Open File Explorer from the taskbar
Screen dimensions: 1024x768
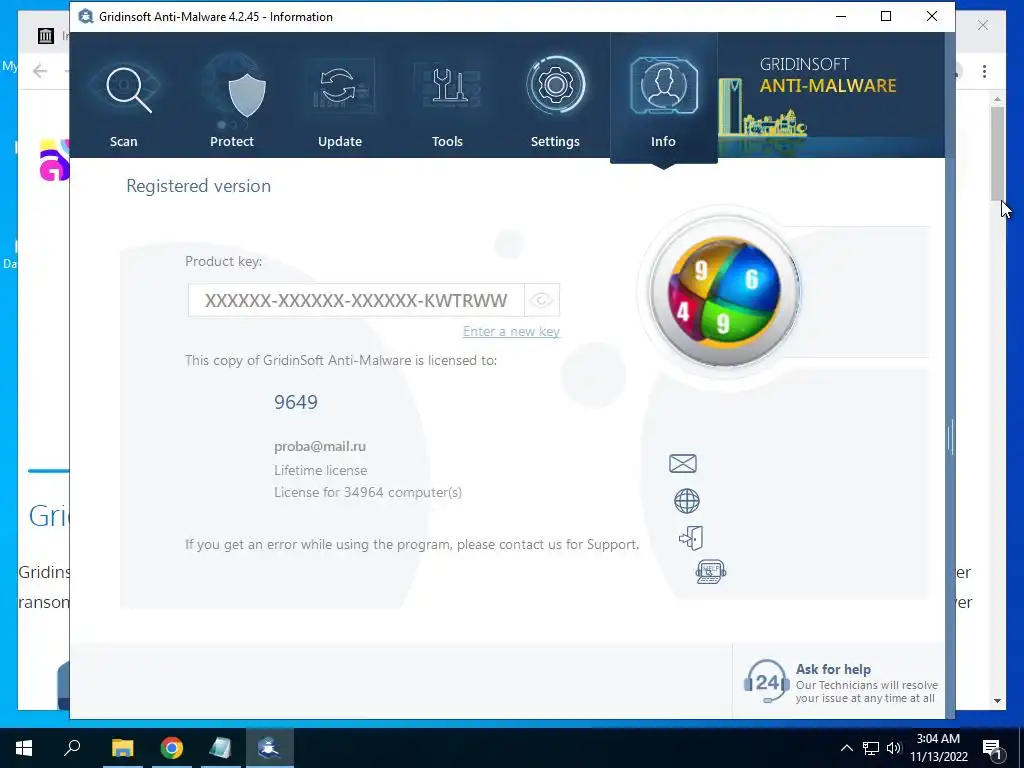pyautogui.click(x=122, y=748)
